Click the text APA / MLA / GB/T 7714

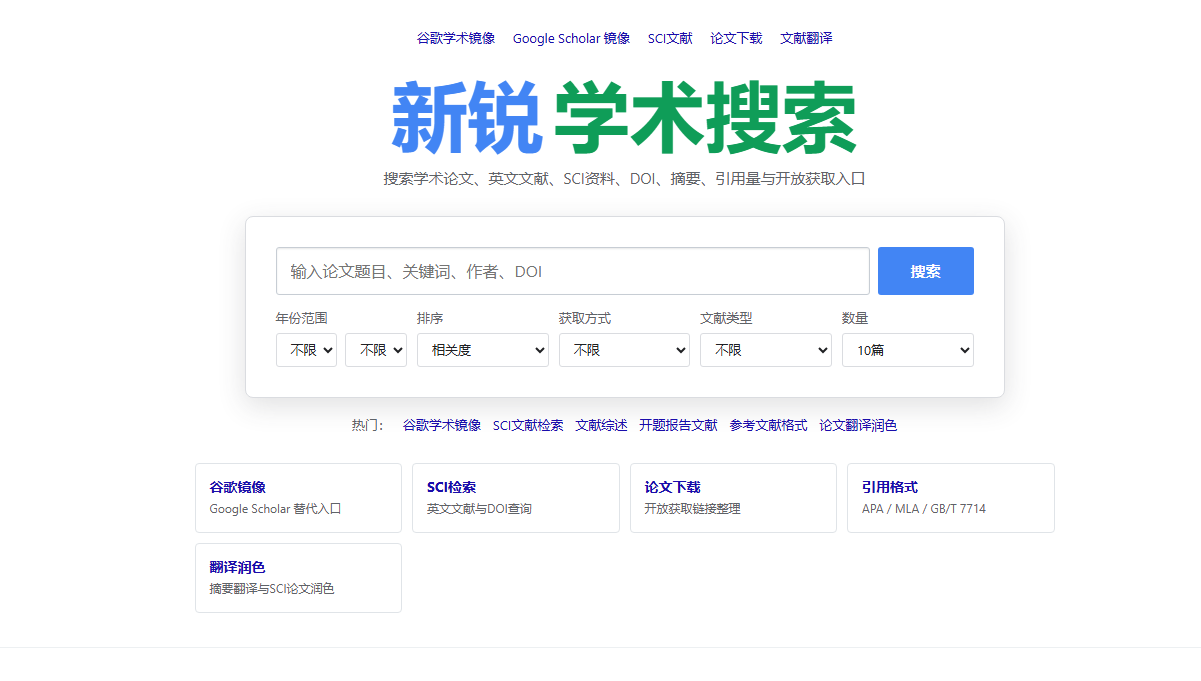[924, 509]
